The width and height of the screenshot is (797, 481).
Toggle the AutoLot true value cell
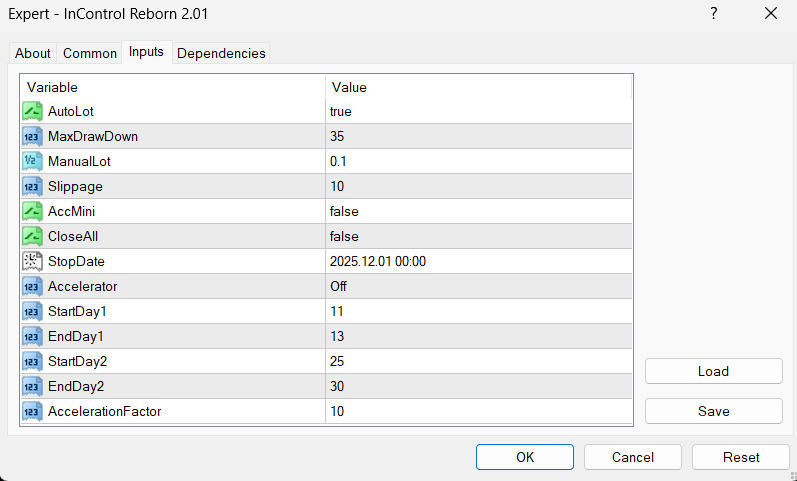(x=479, y=112)
